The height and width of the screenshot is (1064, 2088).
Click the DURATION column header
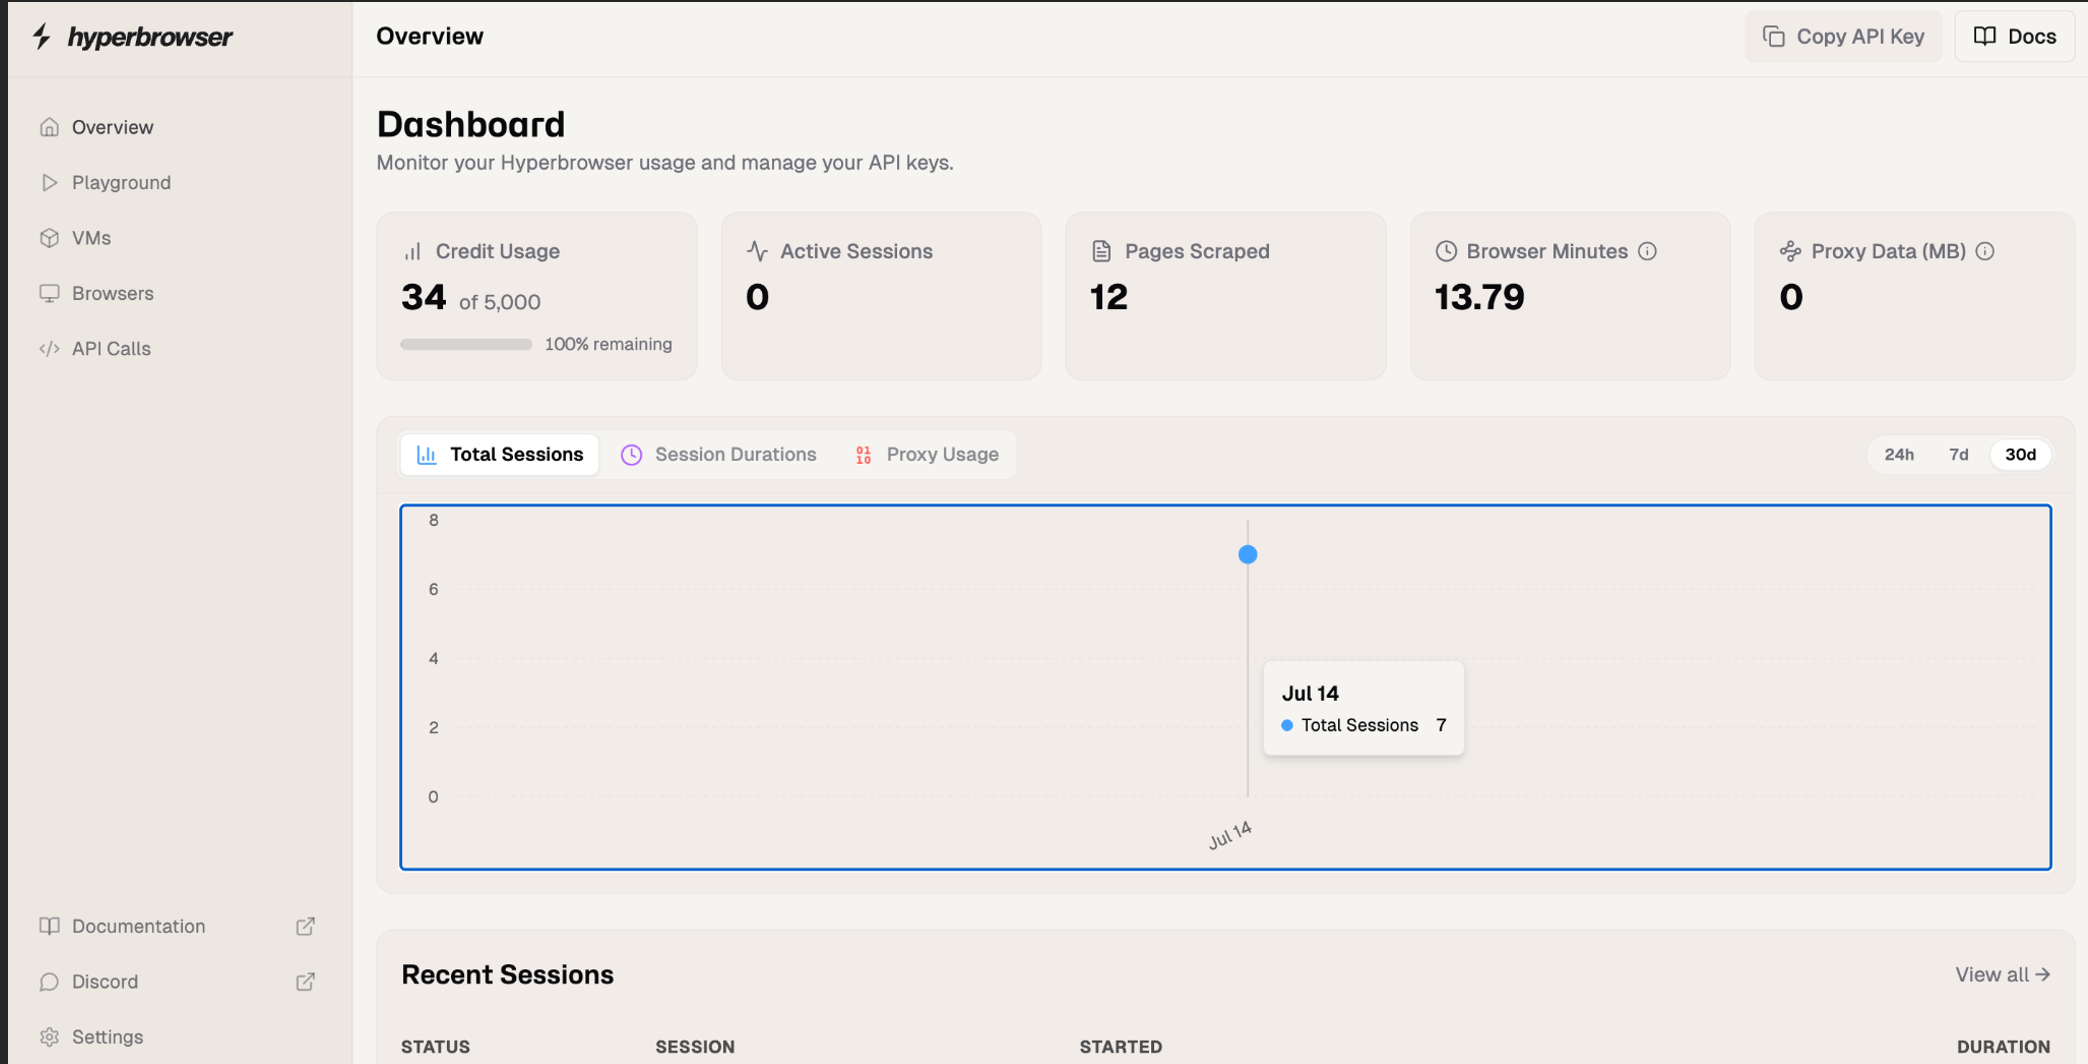(2003, 1047)
